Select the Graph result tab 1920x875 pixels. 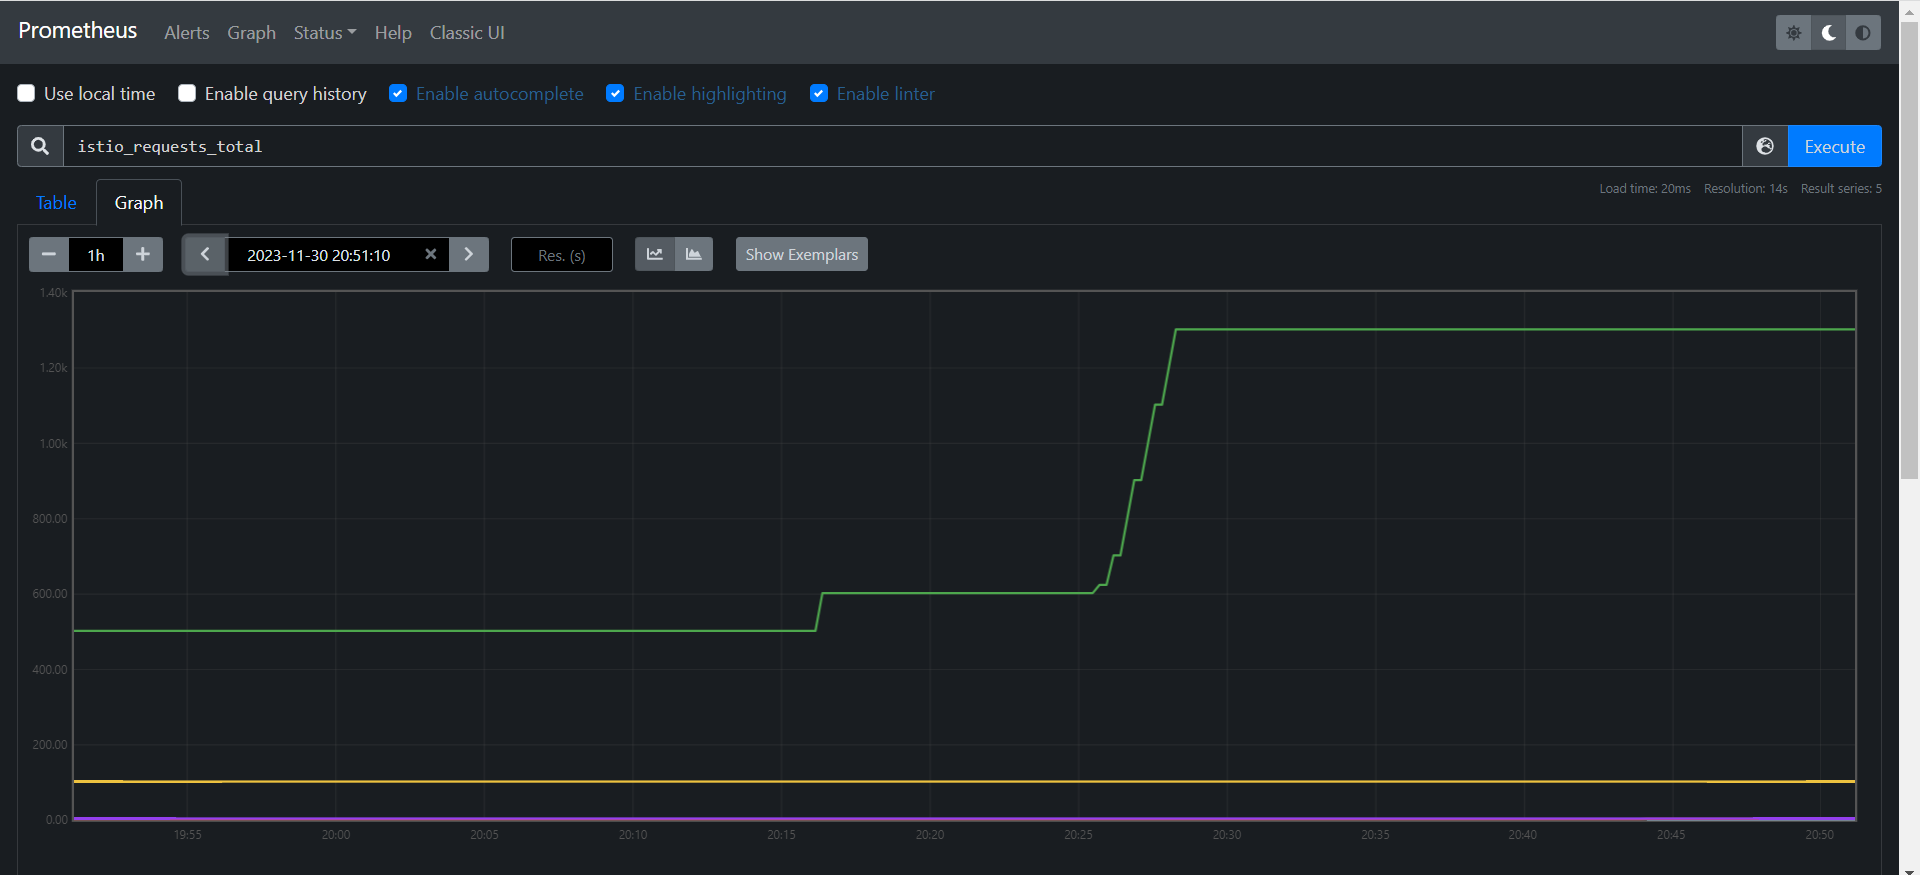click(x=139, y=203)
